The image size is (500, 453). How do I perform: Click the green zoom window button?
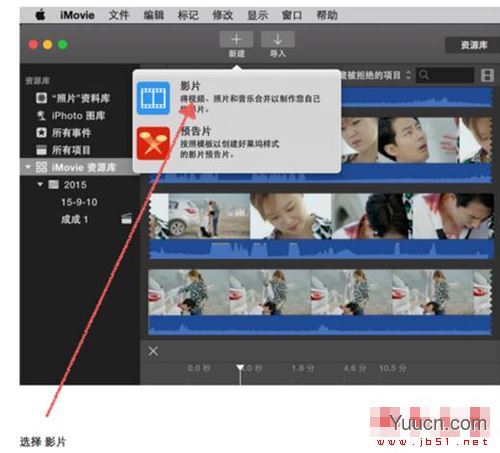click(x=63, y=44)
